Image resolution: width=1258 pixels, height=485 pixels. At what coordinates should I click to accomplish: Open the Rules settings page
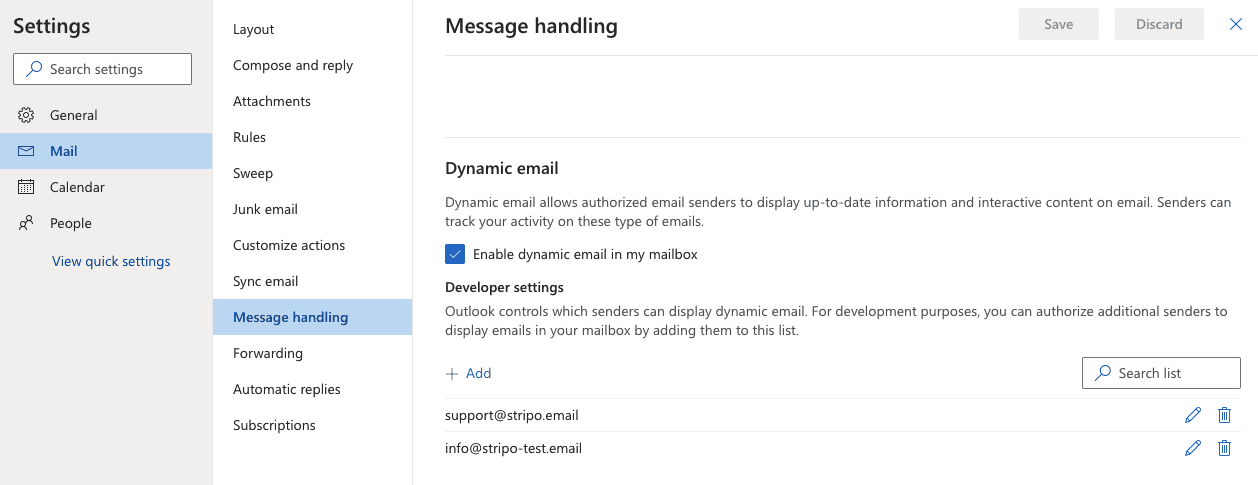tap(249, 137)
